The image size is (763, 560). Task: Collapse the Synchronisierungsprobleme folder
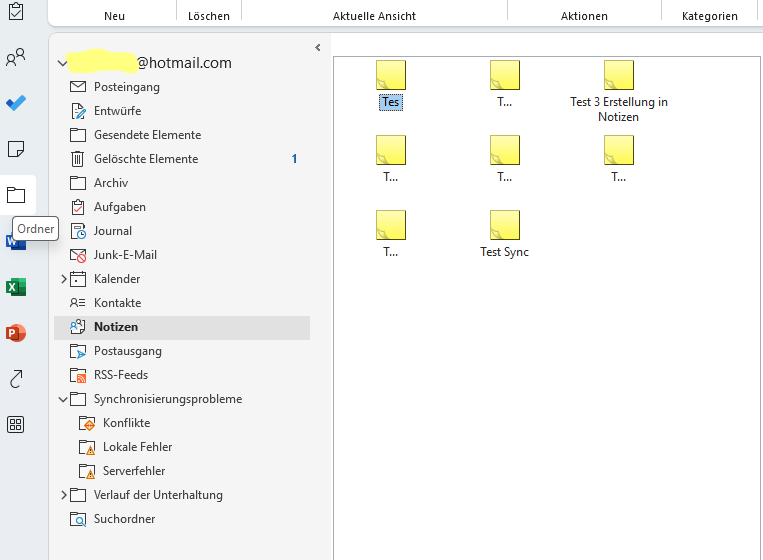pyautogui.click(x=64, y=399)
